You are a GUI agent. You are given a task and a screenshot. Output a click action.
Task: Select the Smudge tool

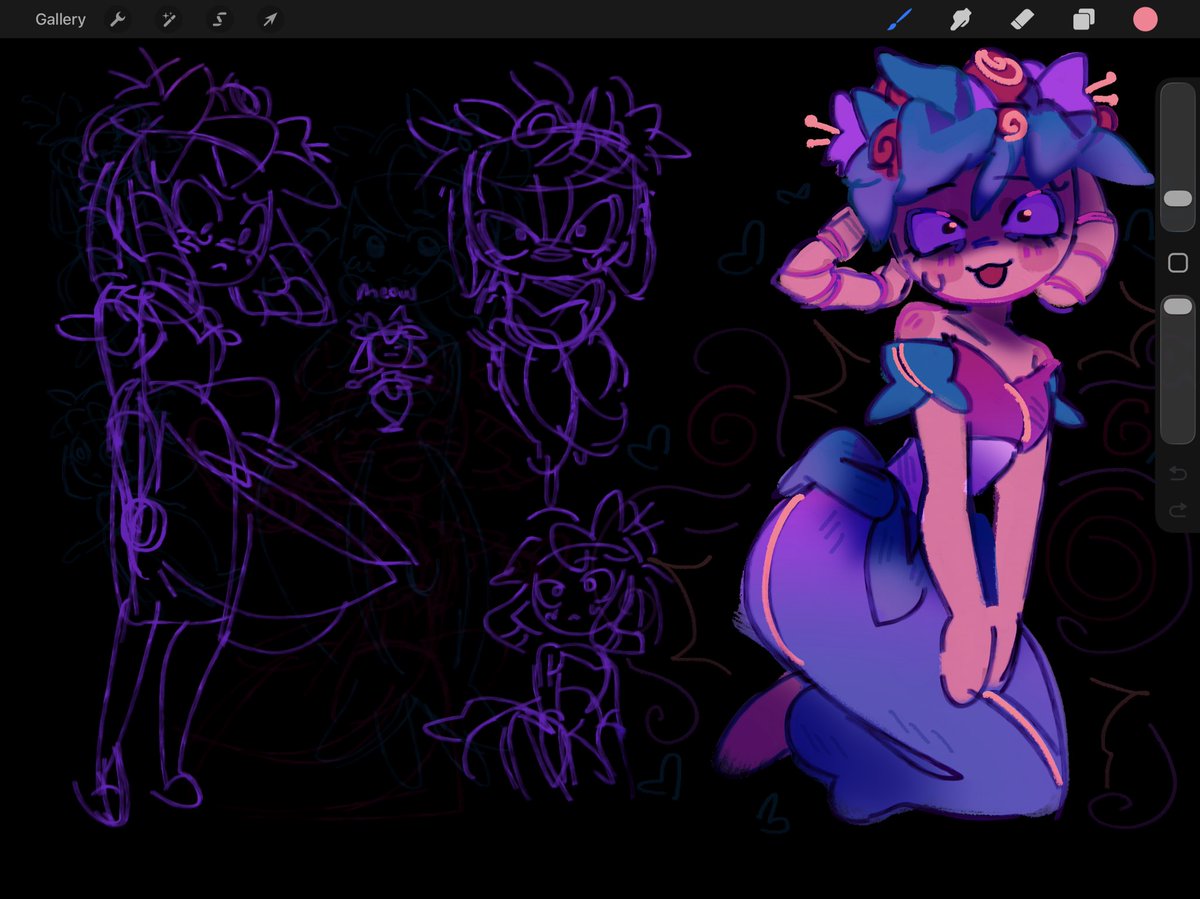click(961, 19)
